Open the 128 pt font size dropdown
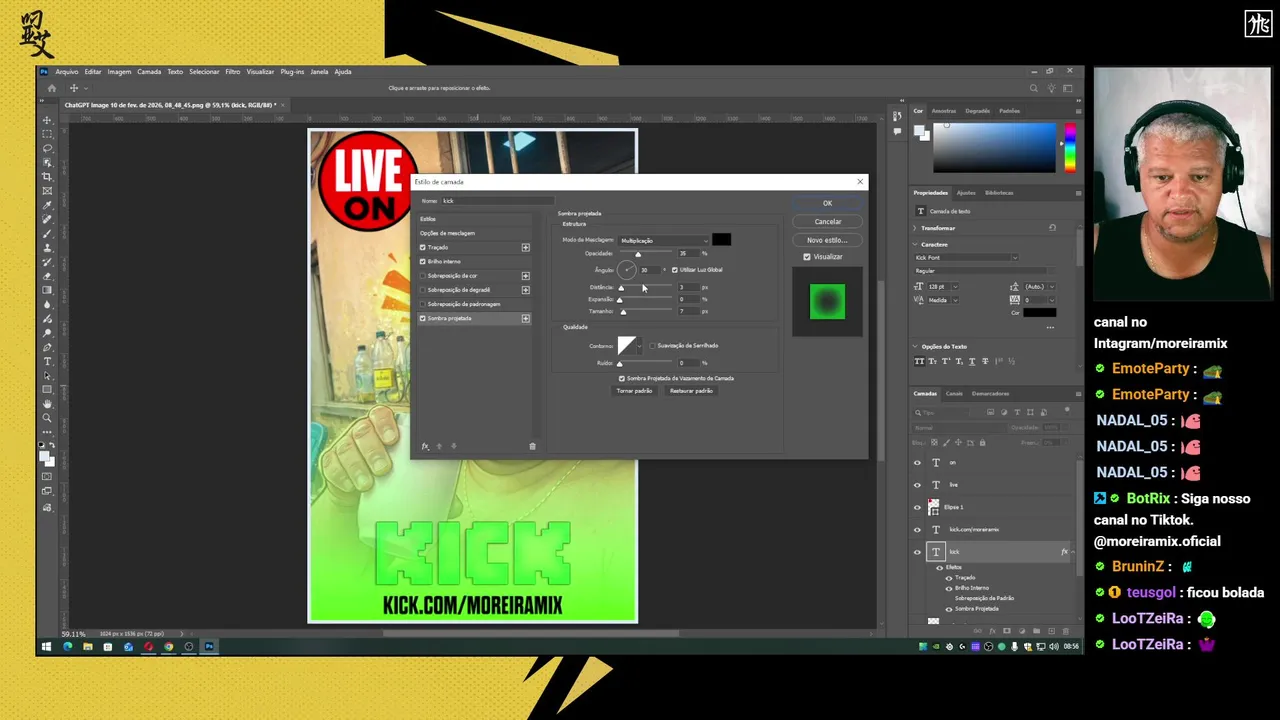1280x720 pixels. (954, 287)
